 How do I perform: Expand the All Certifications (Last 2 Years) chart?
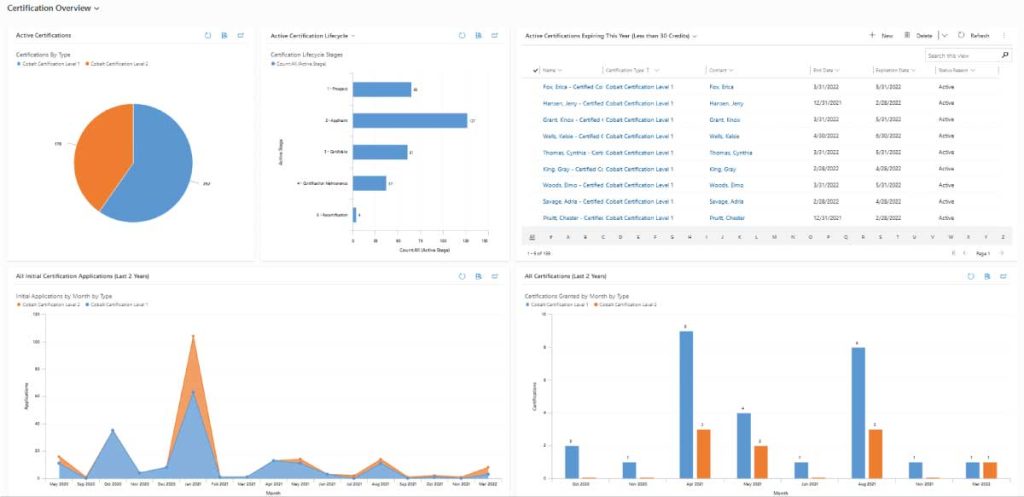click(1003, 276)
